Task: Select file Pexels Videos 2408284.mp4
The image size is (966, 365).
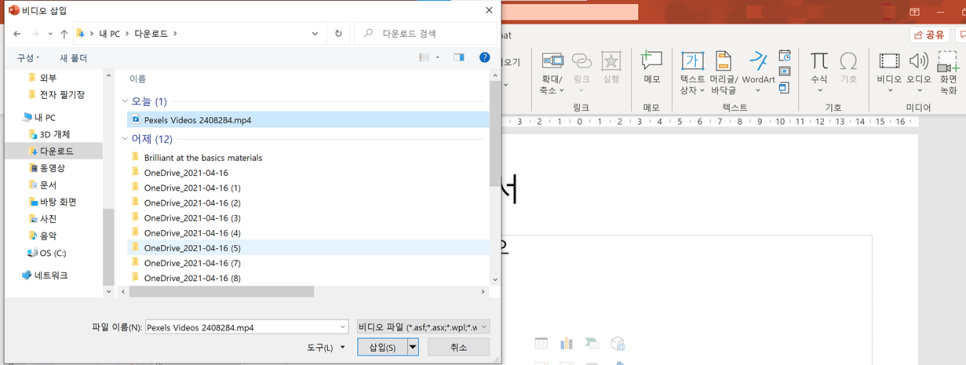Action: (x=309, y=120)
